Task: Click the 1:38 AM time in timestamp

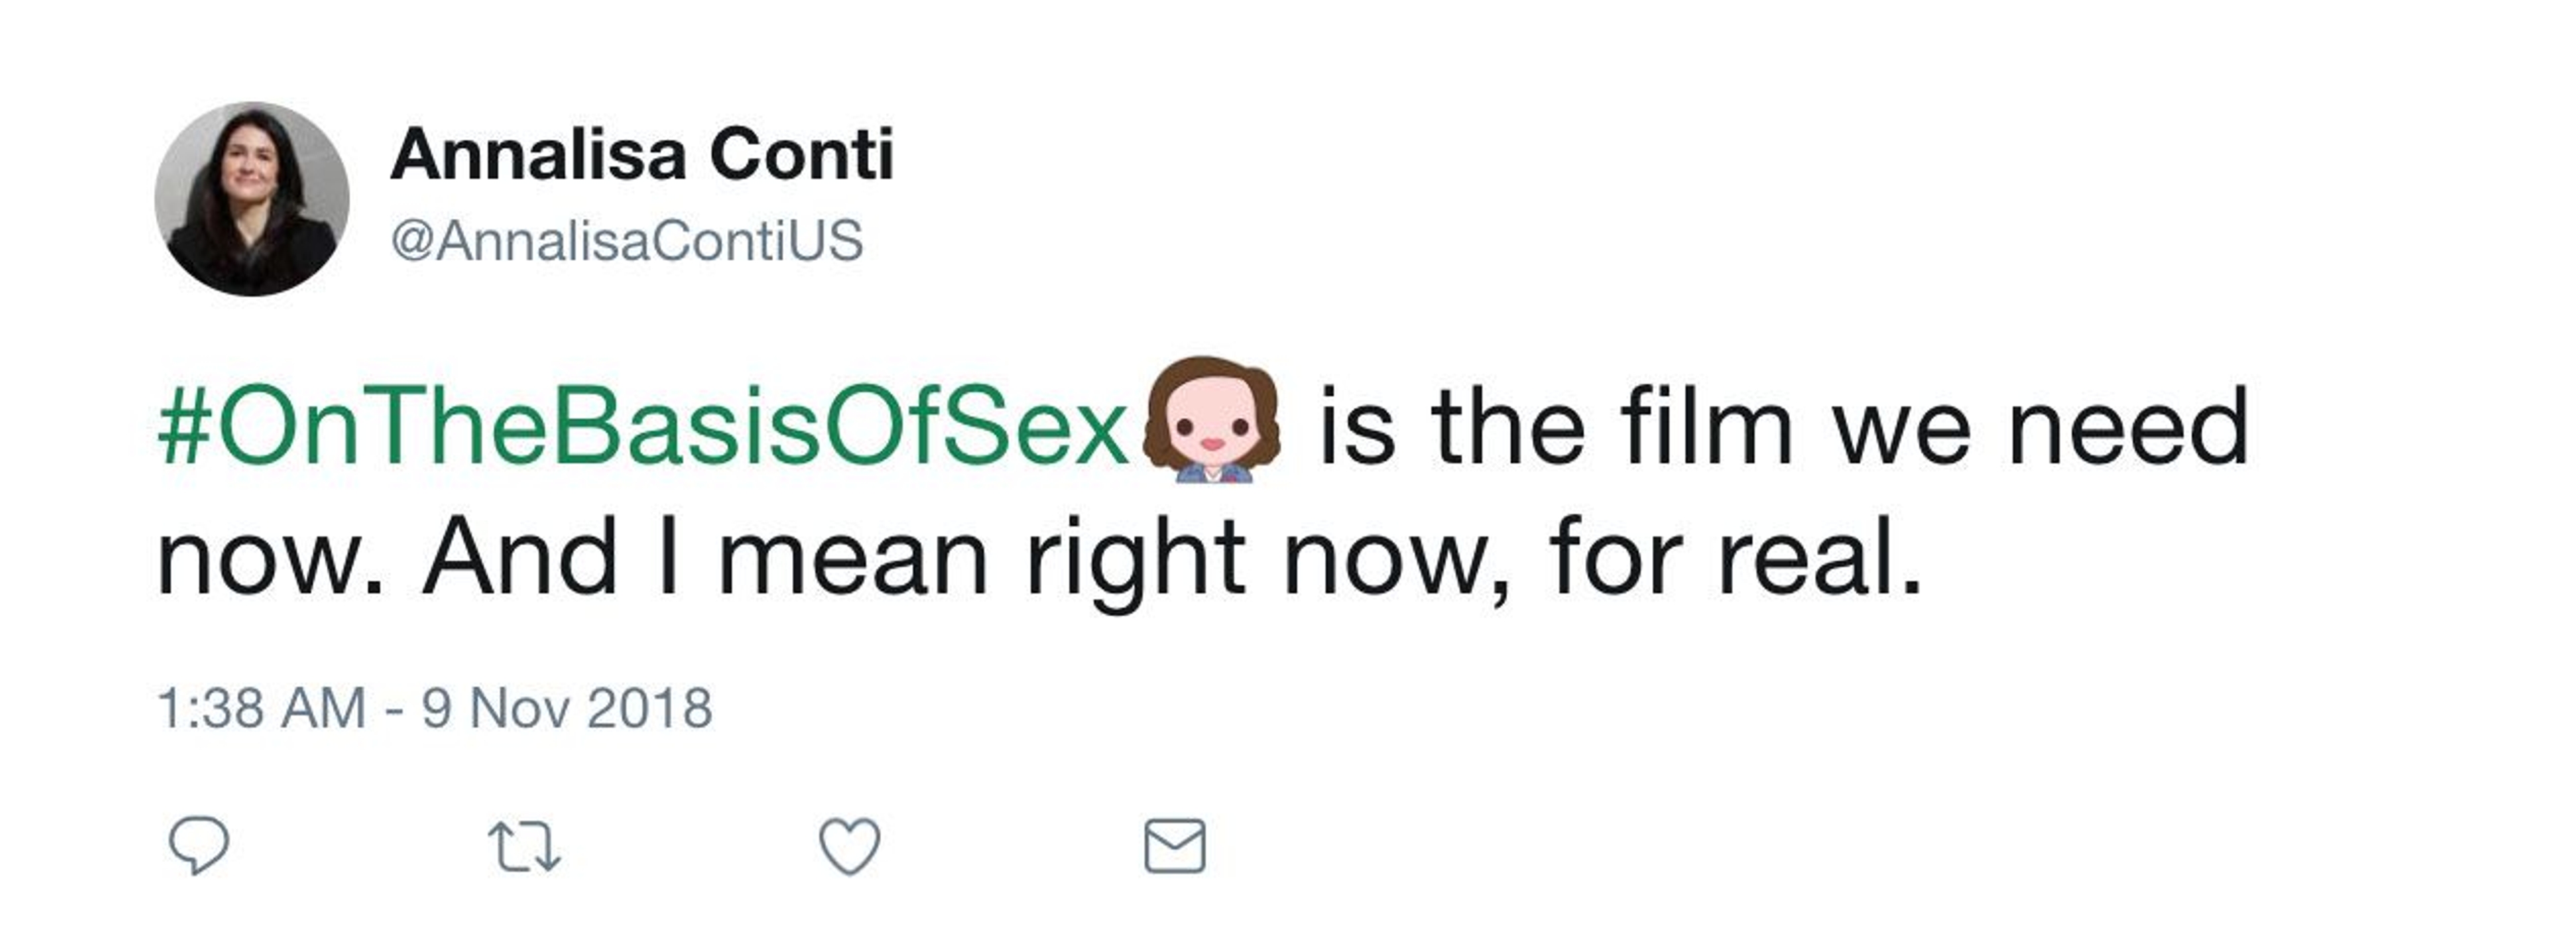Action: pyautogui.click(x=261, y=708)
